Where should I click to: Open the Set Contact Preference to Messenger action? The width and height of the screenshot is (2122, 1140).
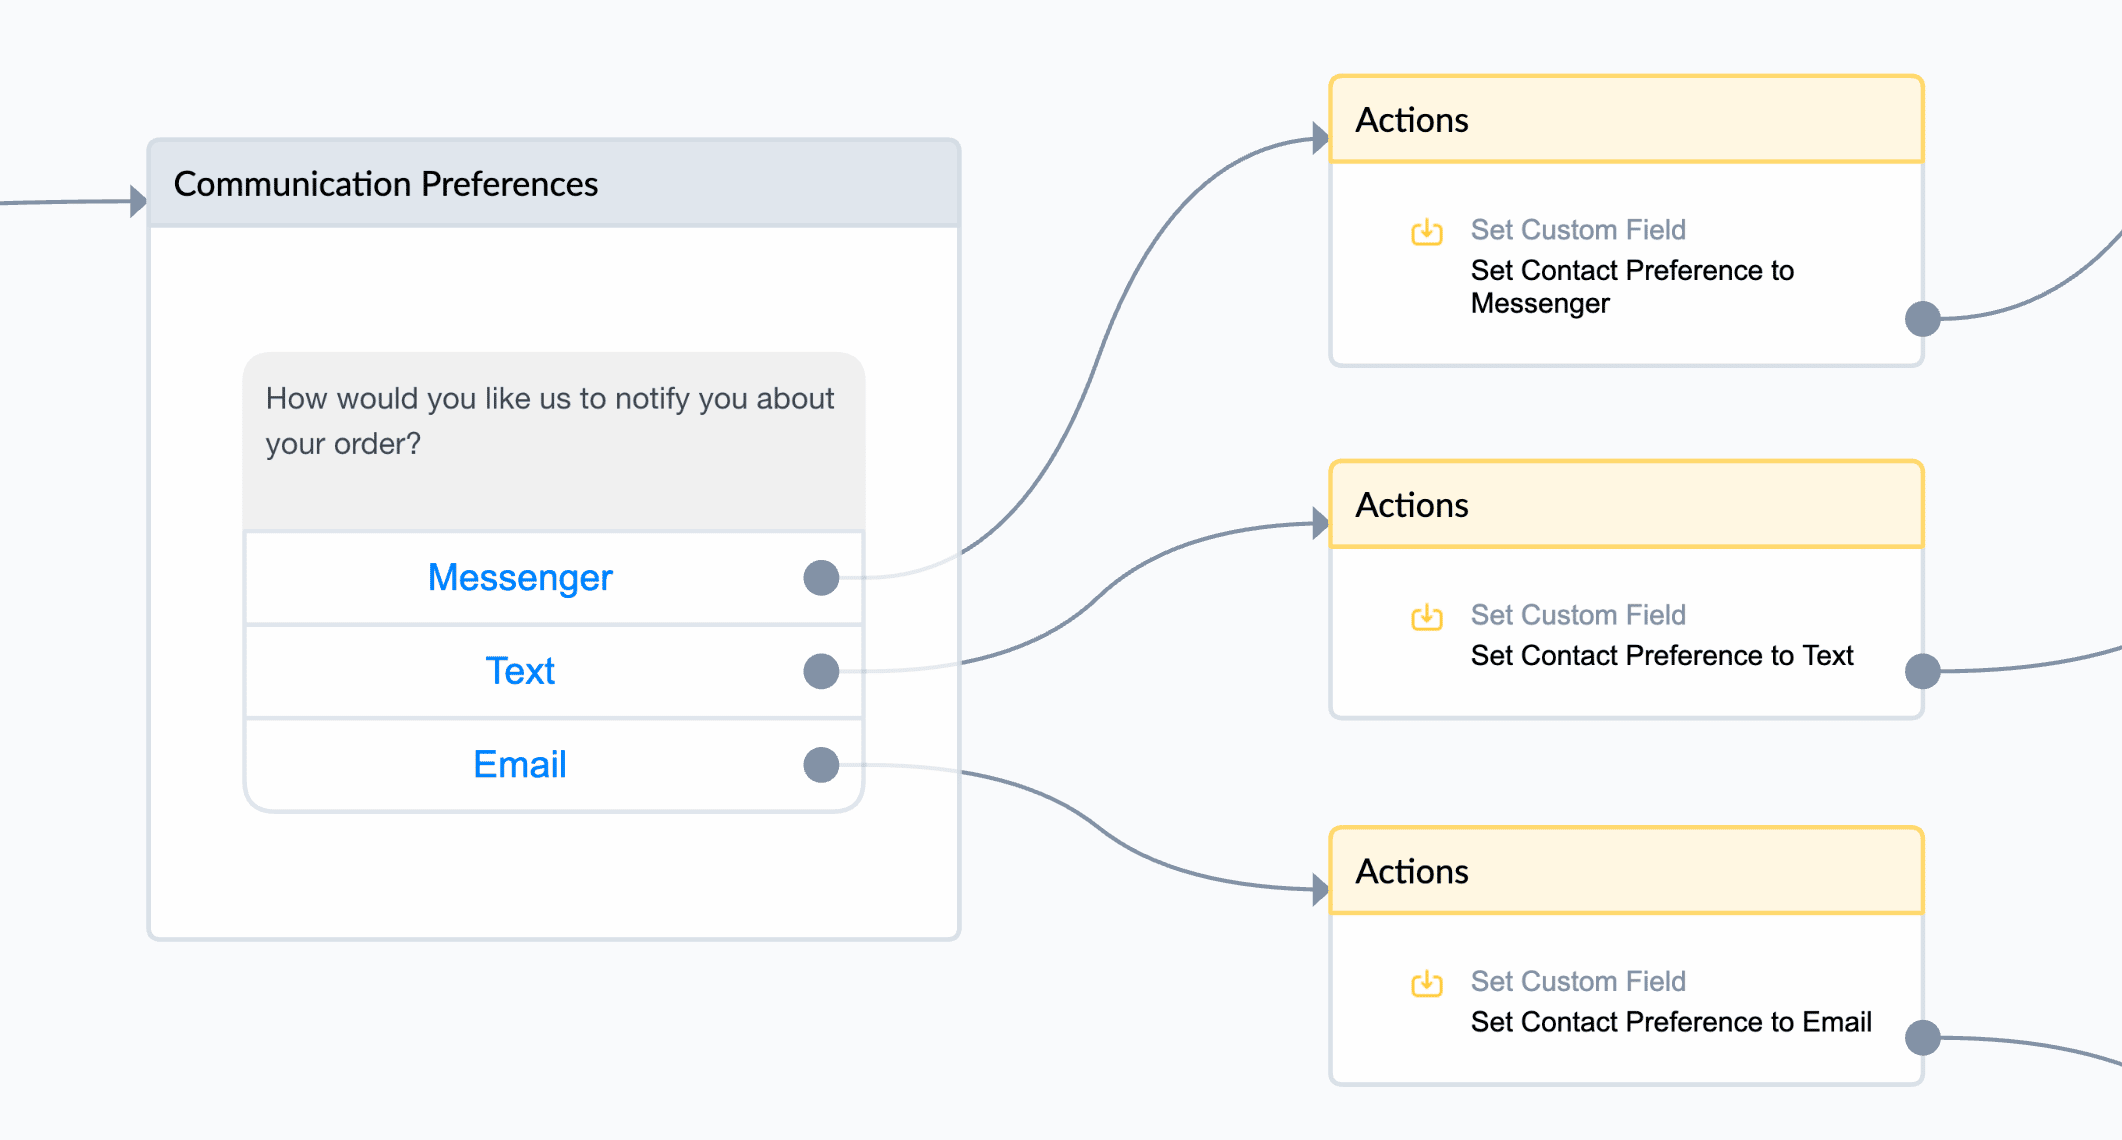click(x=1632, y=287)
